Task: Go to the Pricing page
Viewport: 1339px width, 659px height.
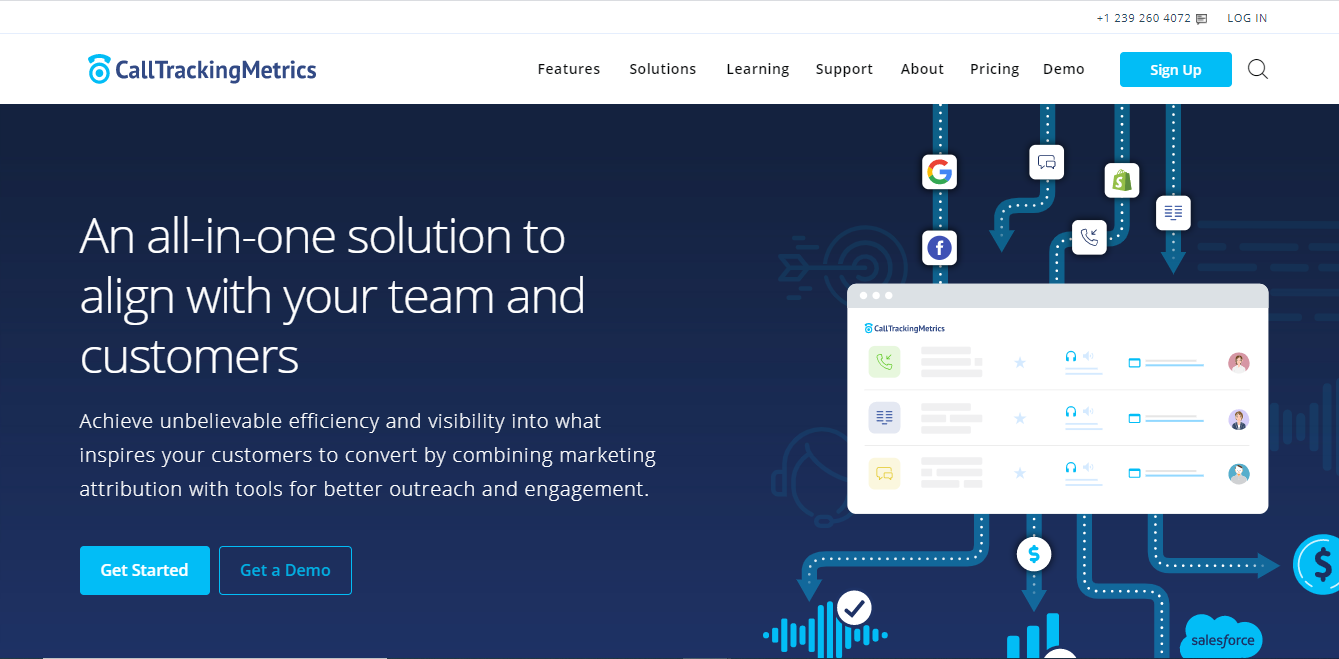Action: tap(994, 69)
